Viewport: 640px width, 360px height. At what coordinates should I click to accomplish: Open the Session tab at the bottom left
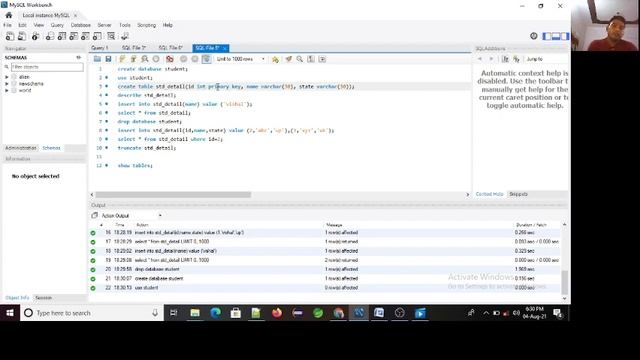[43, 298]
